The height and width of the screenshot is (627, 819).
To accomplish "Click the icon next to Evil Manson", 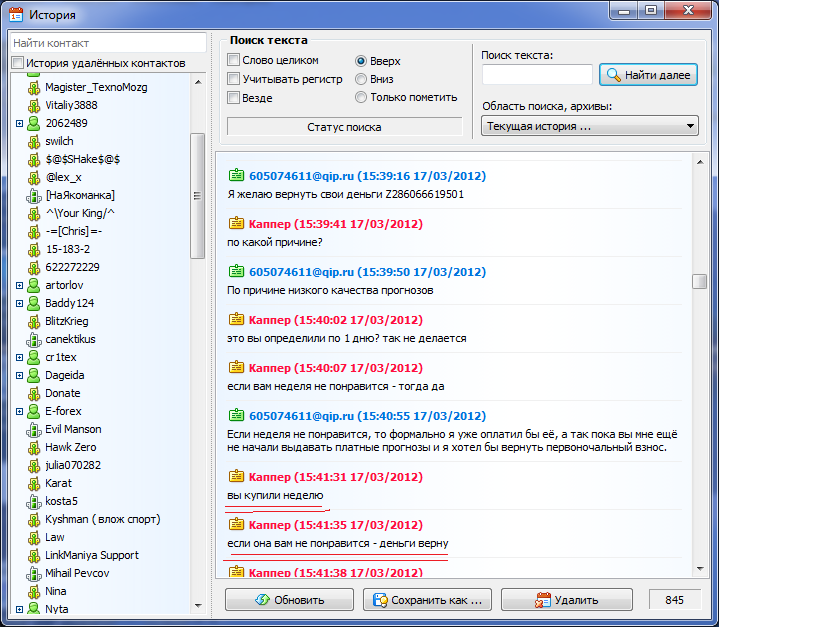I will [x=34, y=429].
